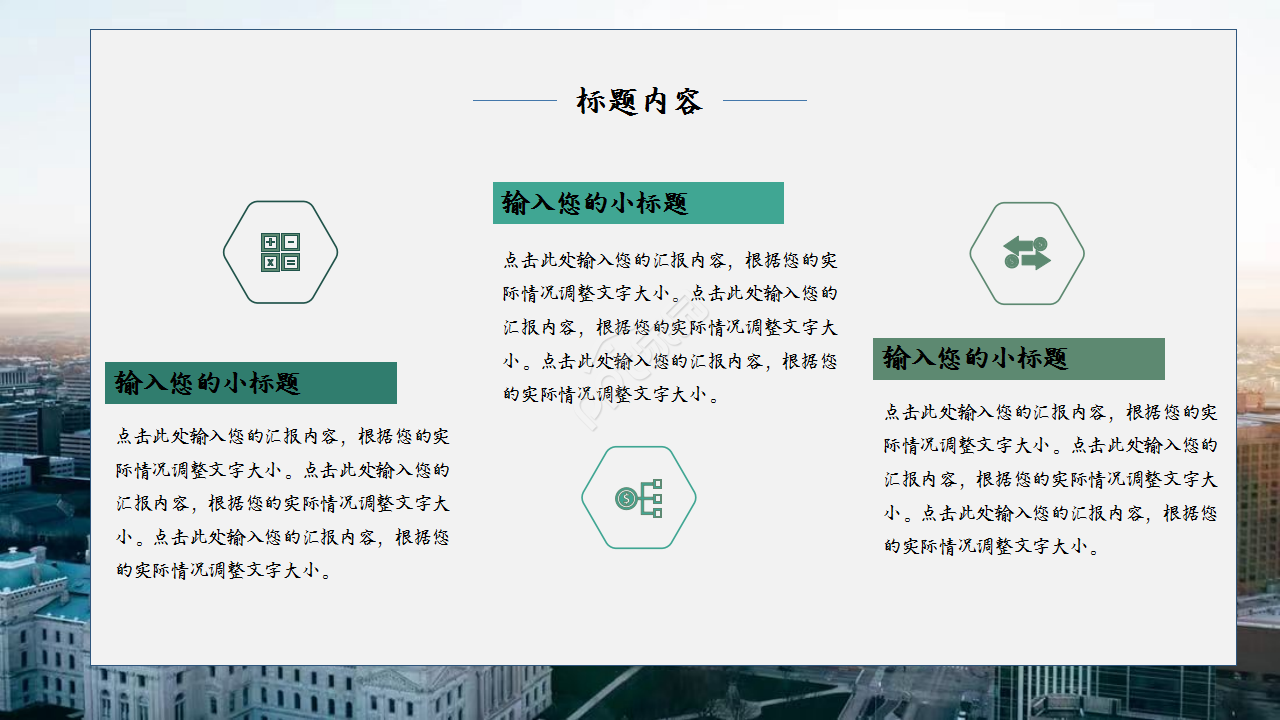Click the multiplication symbol in the left hexagon

[271, 262]
